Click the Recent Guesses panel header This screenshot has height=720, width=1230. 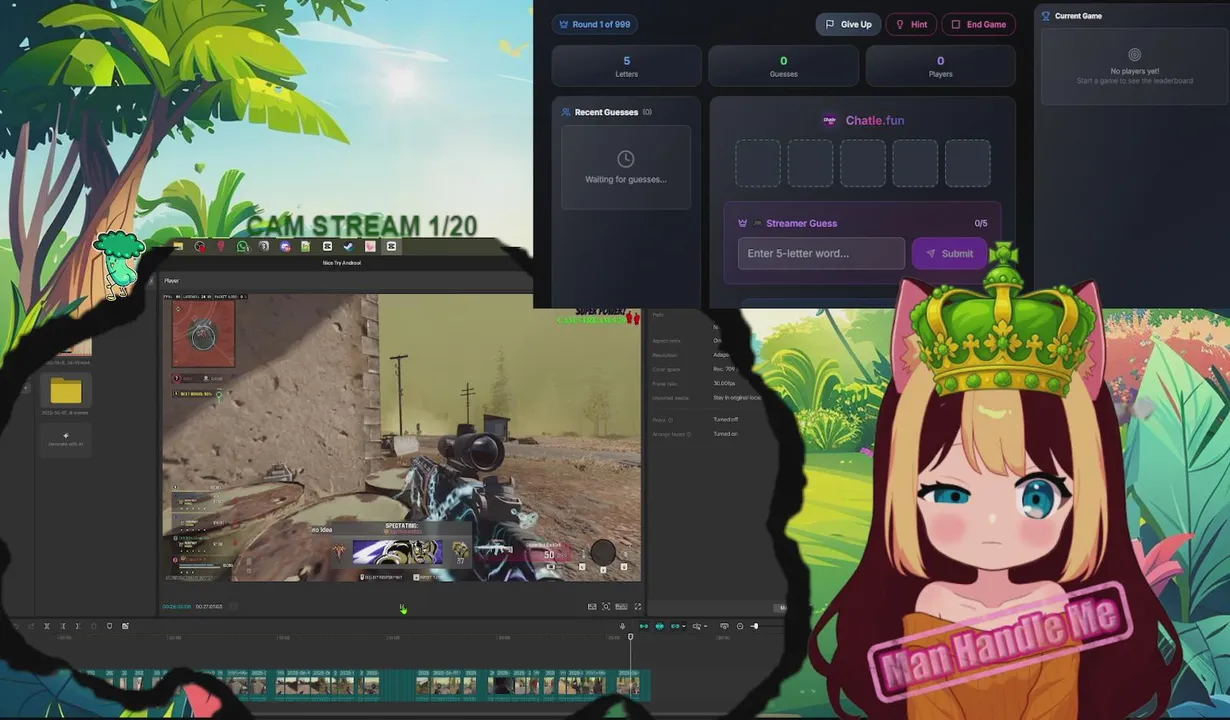pyautogui.click(x=606, y=112)
